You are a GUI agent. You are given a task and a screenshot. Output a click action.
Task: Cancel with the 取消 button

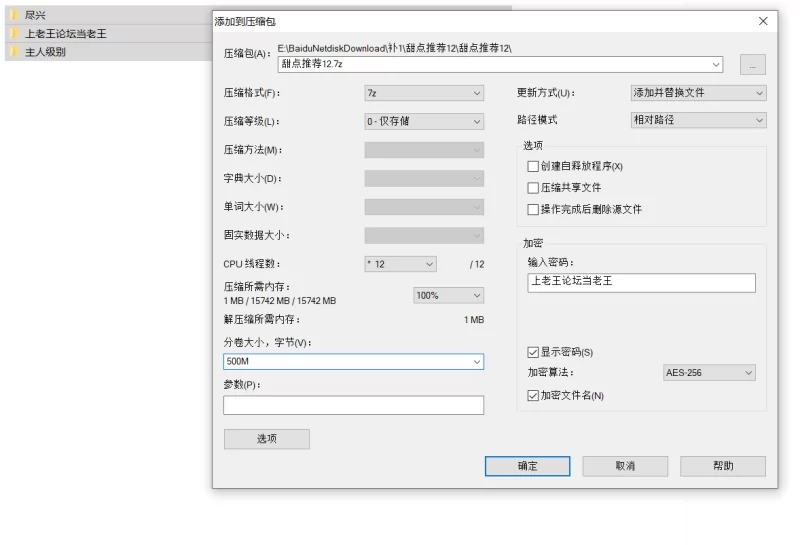(625, 466)
